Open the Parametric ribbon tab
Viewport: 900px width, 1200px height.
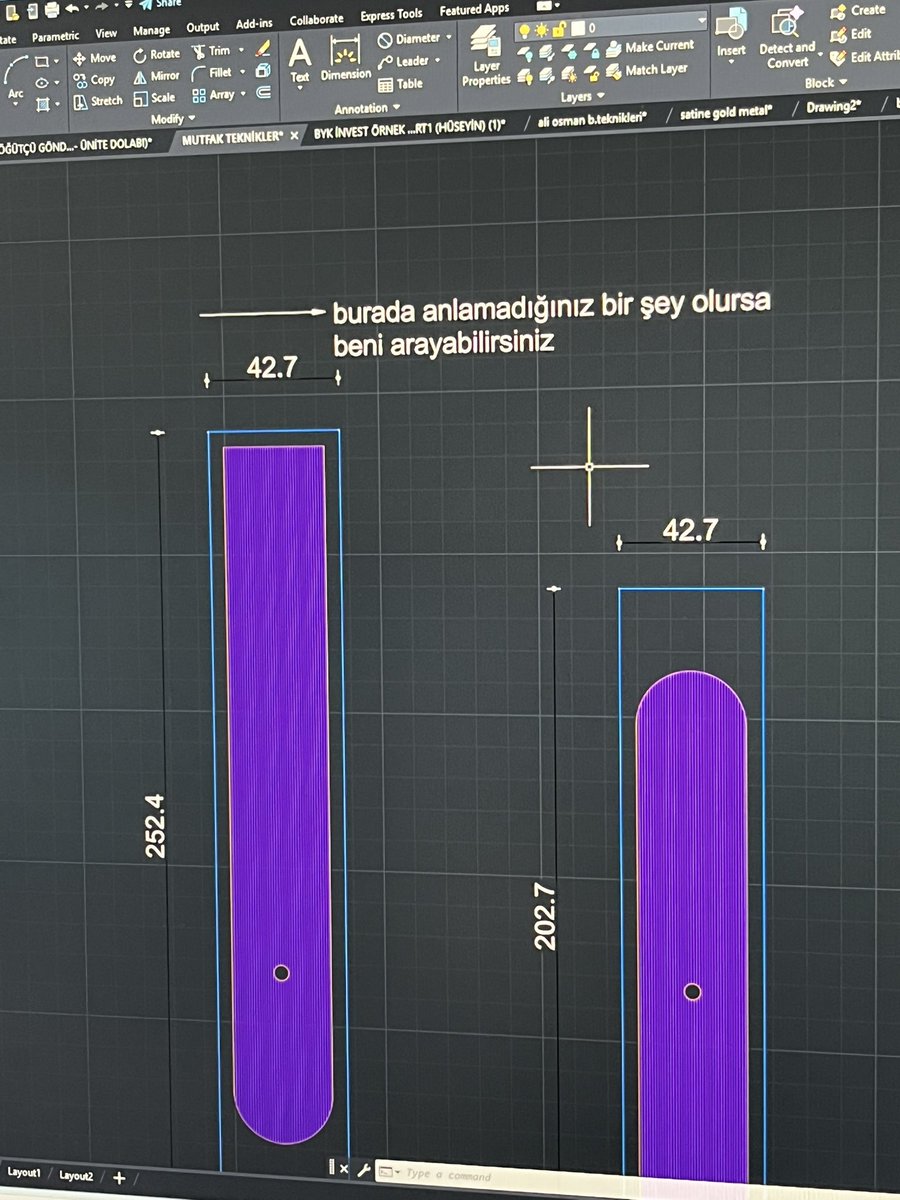click(54, 37)
